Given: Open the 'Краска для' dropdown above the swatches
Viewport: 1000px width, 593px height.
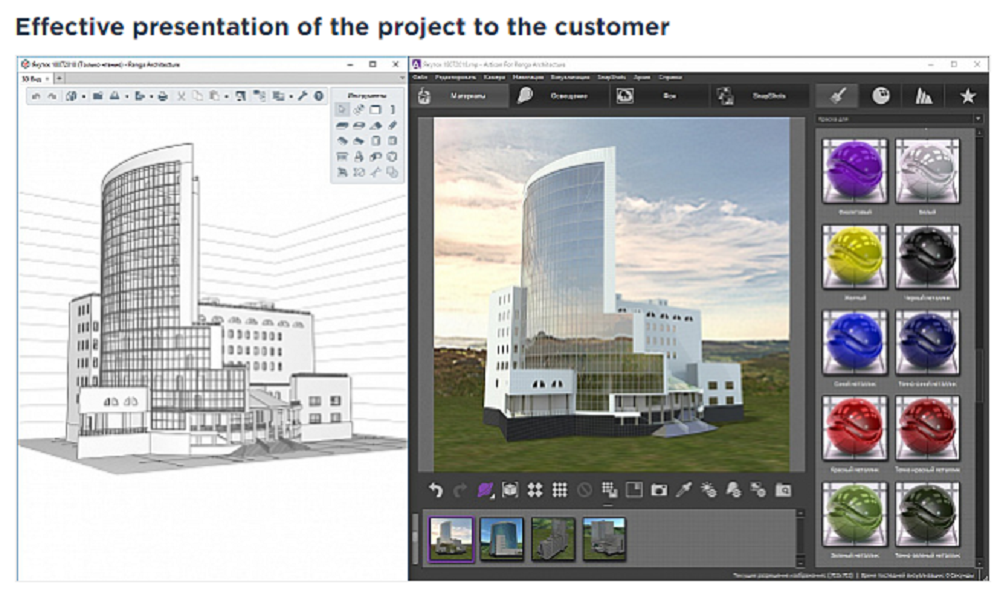Looking at the screenshot, I should 978,117.
